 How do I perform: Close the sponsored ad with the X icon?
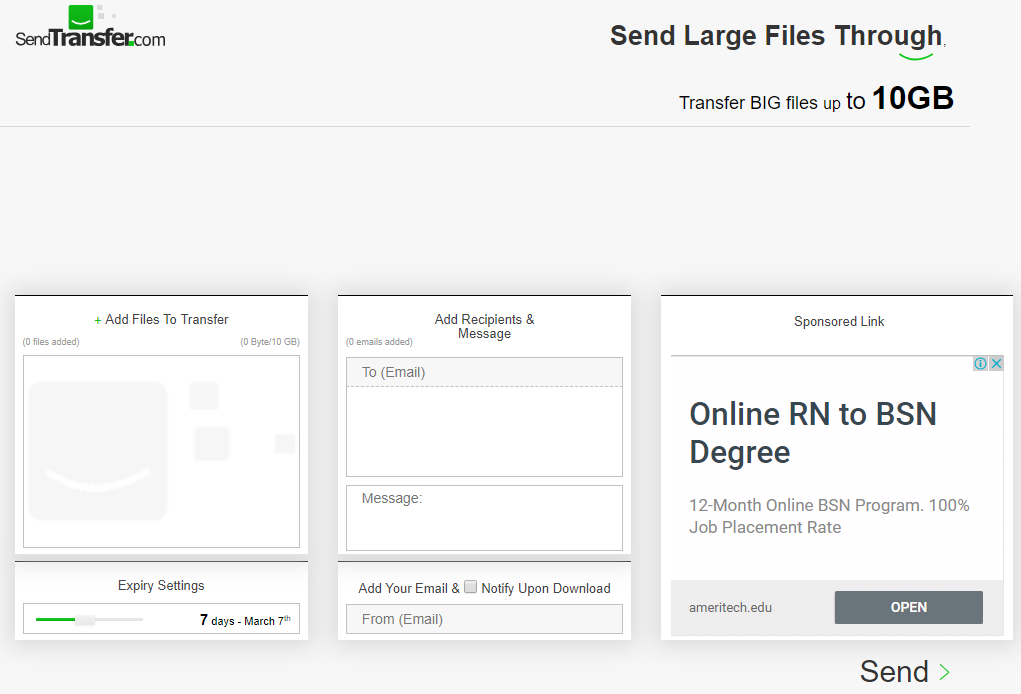point(996,363)
